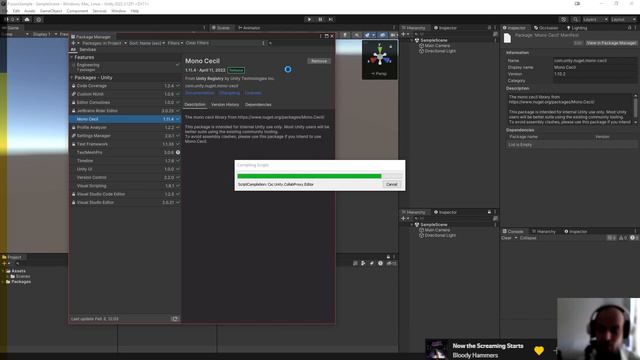Click the green compile progress bar
Screen dimensions: 640x360
(x=309, y=176)
